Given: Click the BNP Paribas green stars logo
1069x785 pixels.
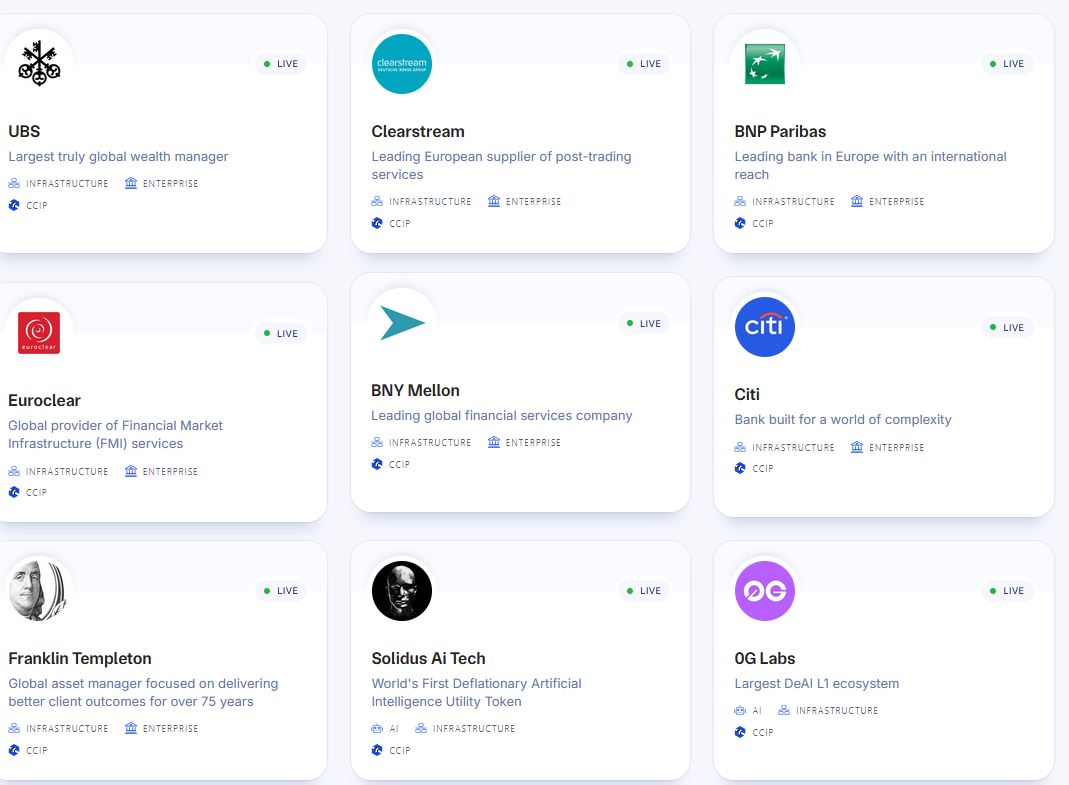Looking at the screenshot, I should (x=764, y=63).
